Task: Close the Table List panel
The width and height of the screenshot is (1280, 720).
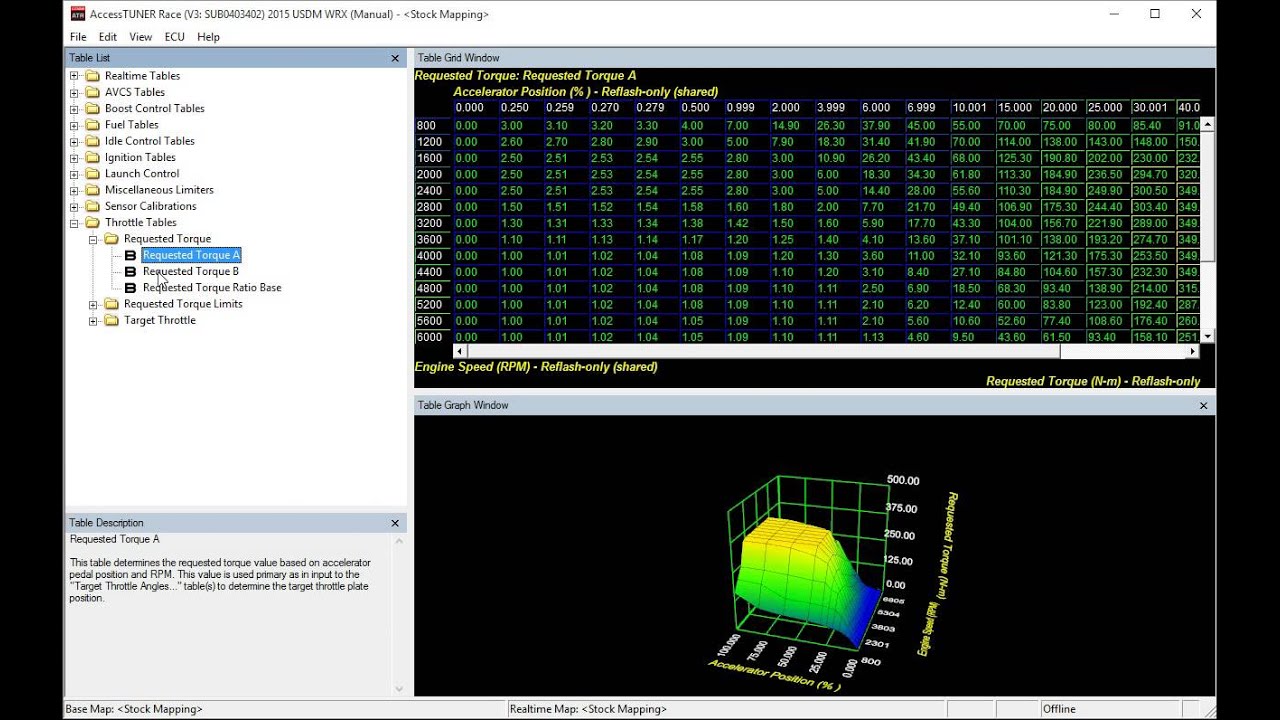Action: coord(395,58)
